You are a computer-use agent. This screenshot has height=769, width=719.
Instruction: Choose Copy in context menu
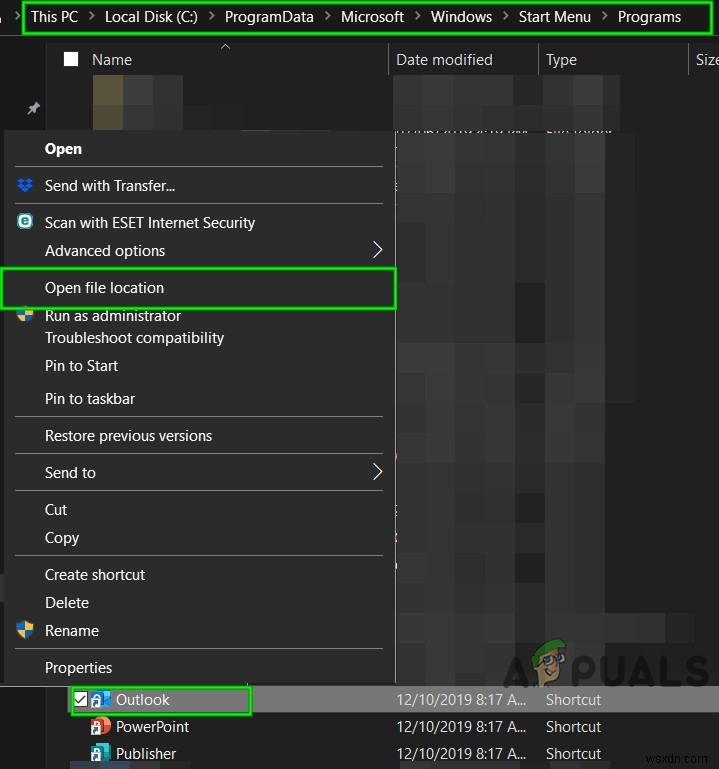pyautogui.click(x=62, y=538)
